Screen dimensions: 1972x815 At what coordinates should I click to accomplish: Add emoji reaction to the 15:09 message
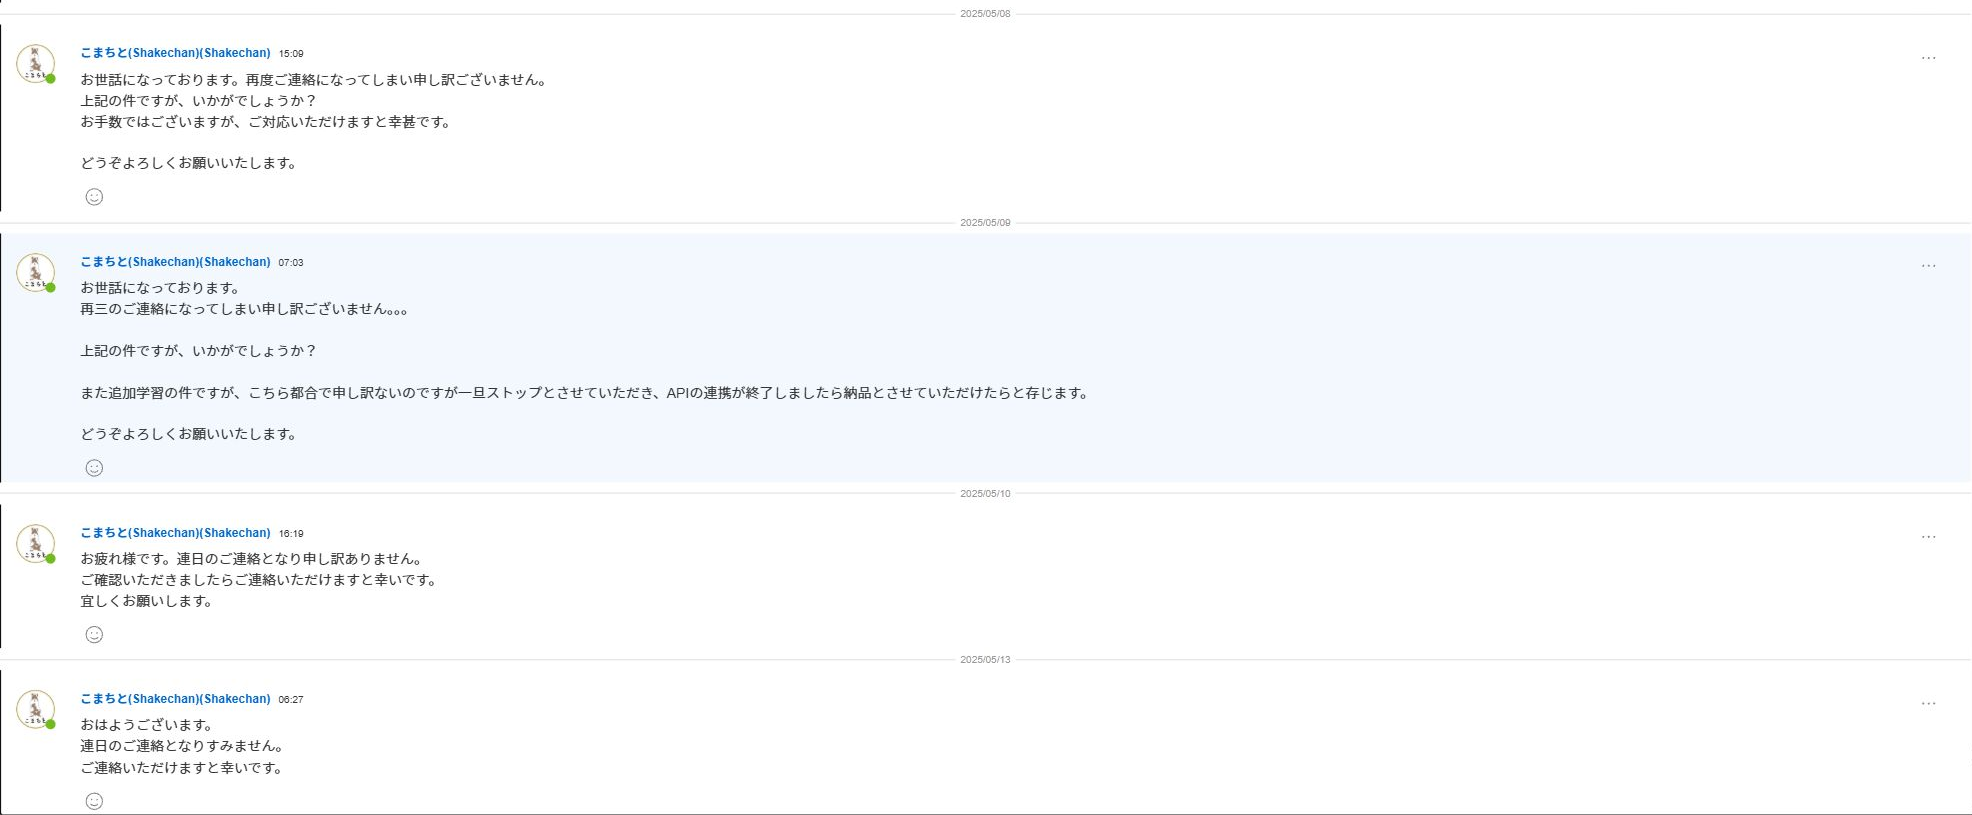point(94,197)
